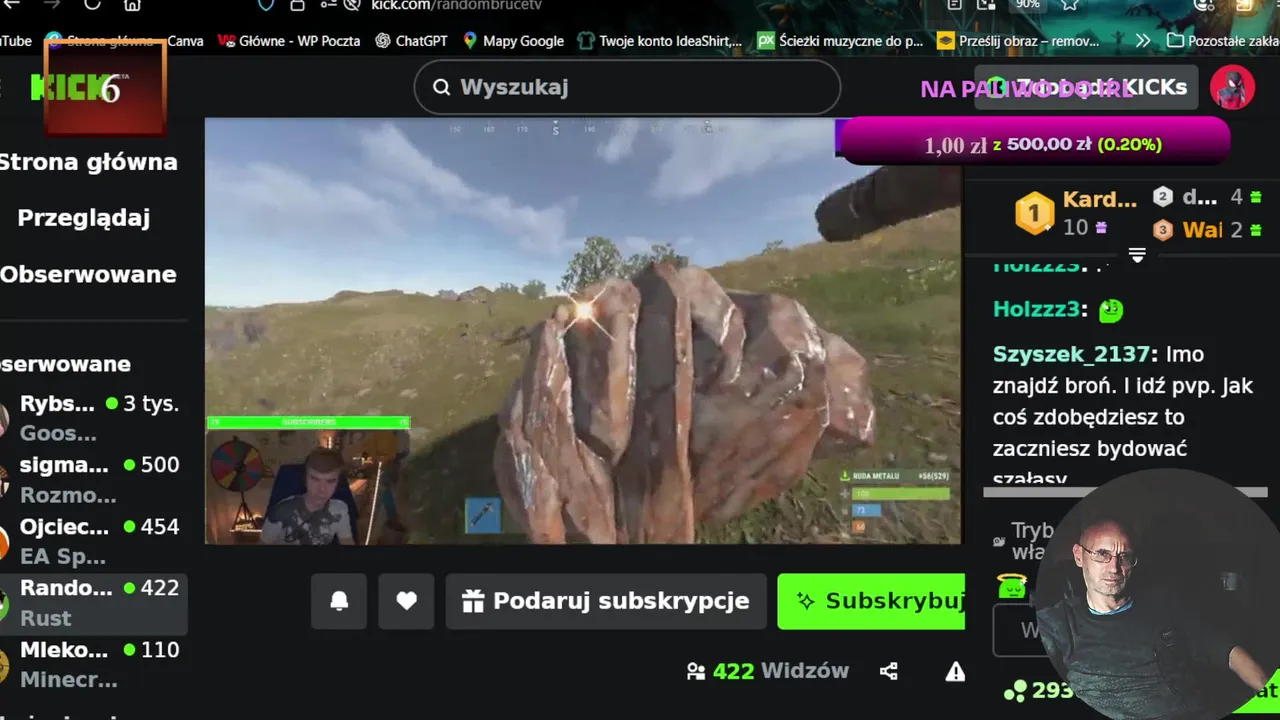The width and height of the screenshot is (1280, 720).
Task: Open Przeglądaj in the sidebar
Action: [x=83, y=218]
